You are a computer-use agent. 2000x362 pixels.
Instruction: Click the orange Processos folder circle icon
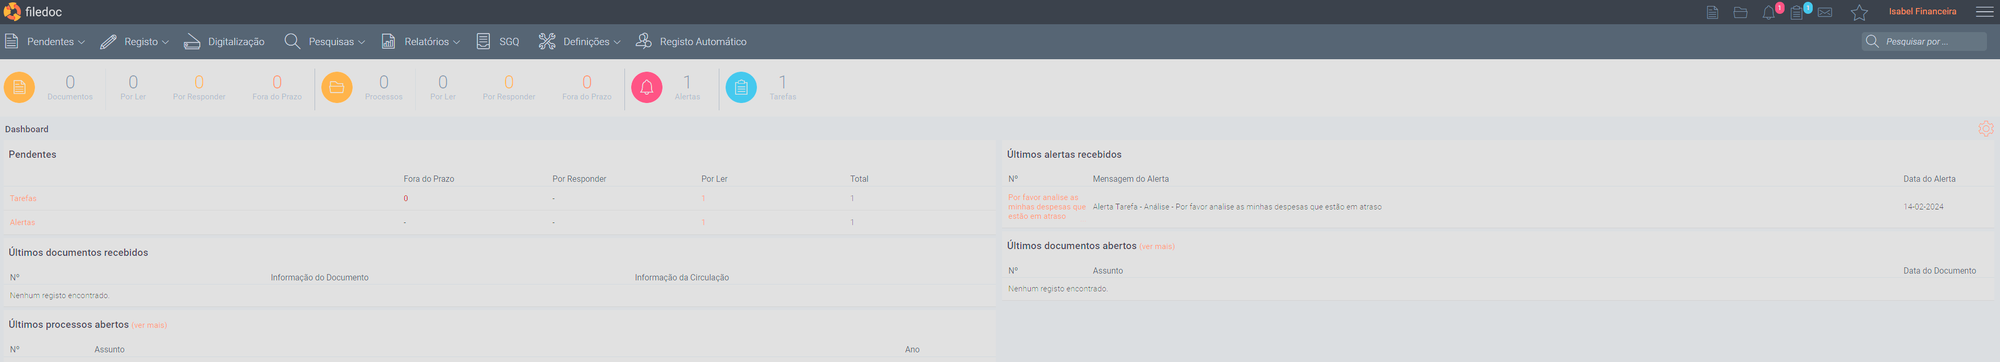pyautogui.click(x=337, y=87)
